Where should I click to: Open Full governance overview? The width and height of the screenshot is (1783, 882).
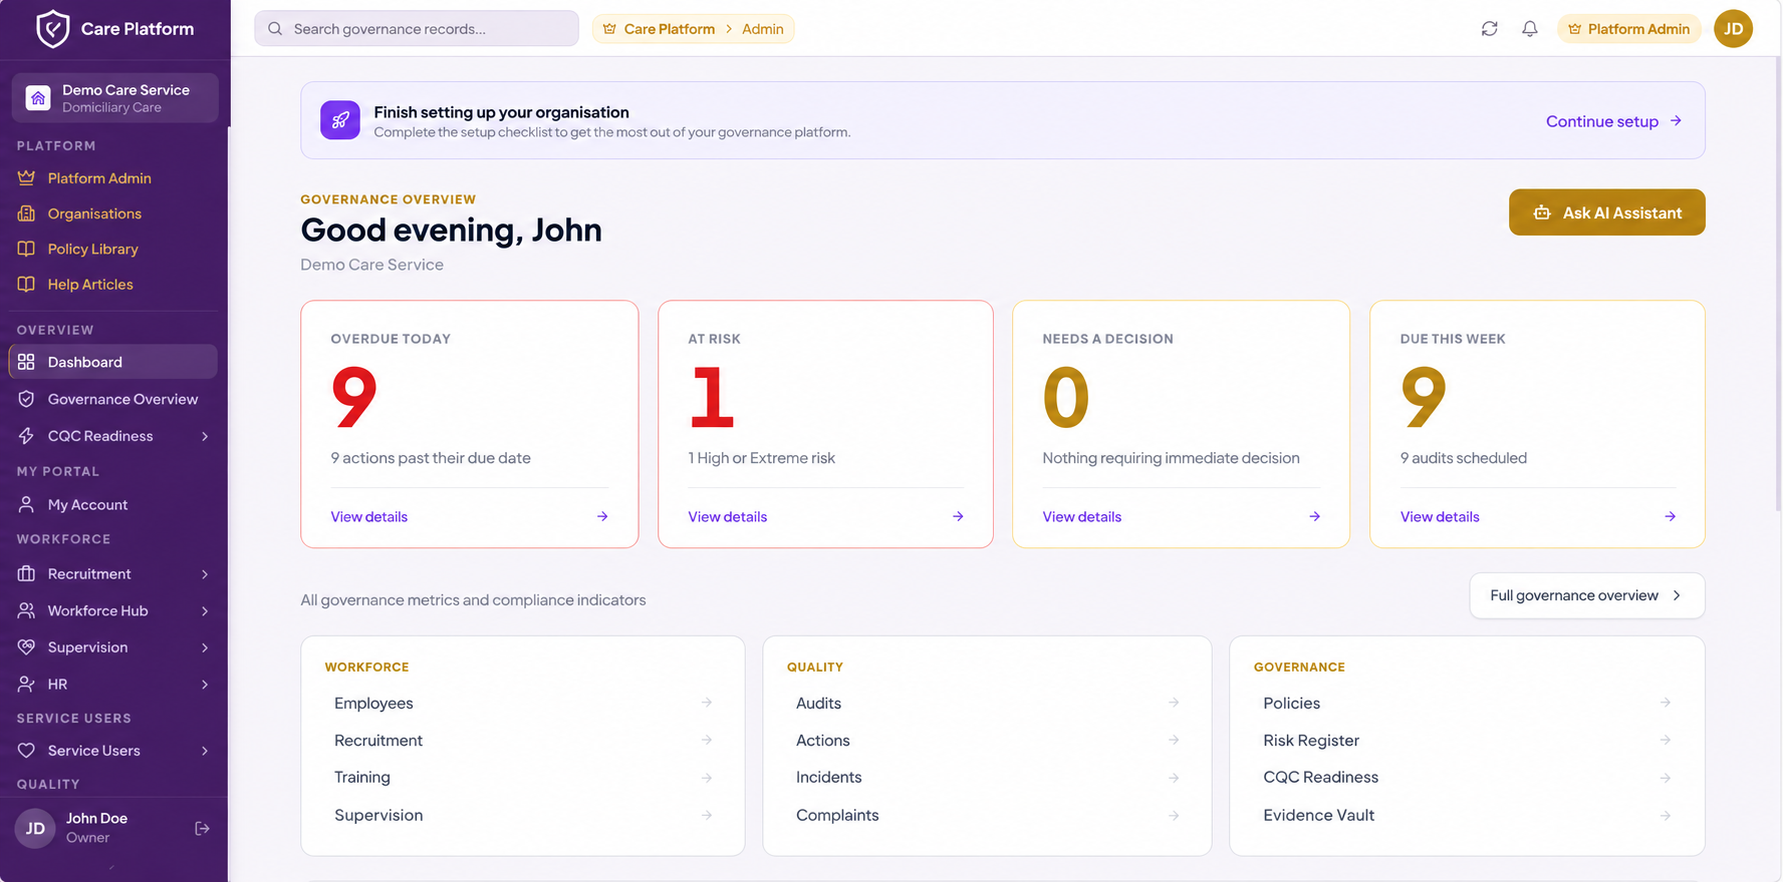[x=1586, y=595]
